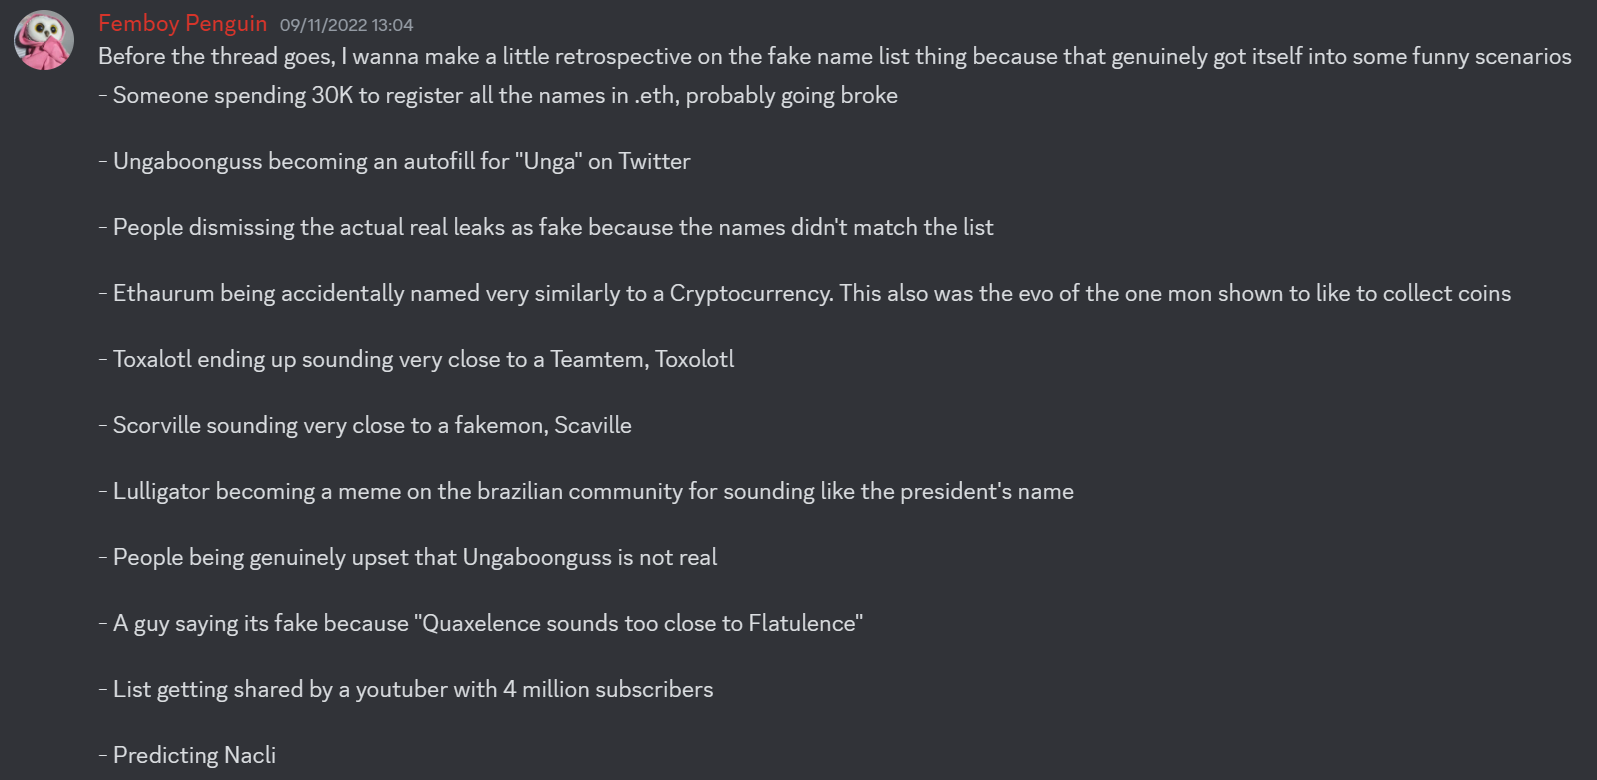Click the Lulligator Brazilian meme line
The width and height of the screenshot is (1597, 780).
pos(592,491)
